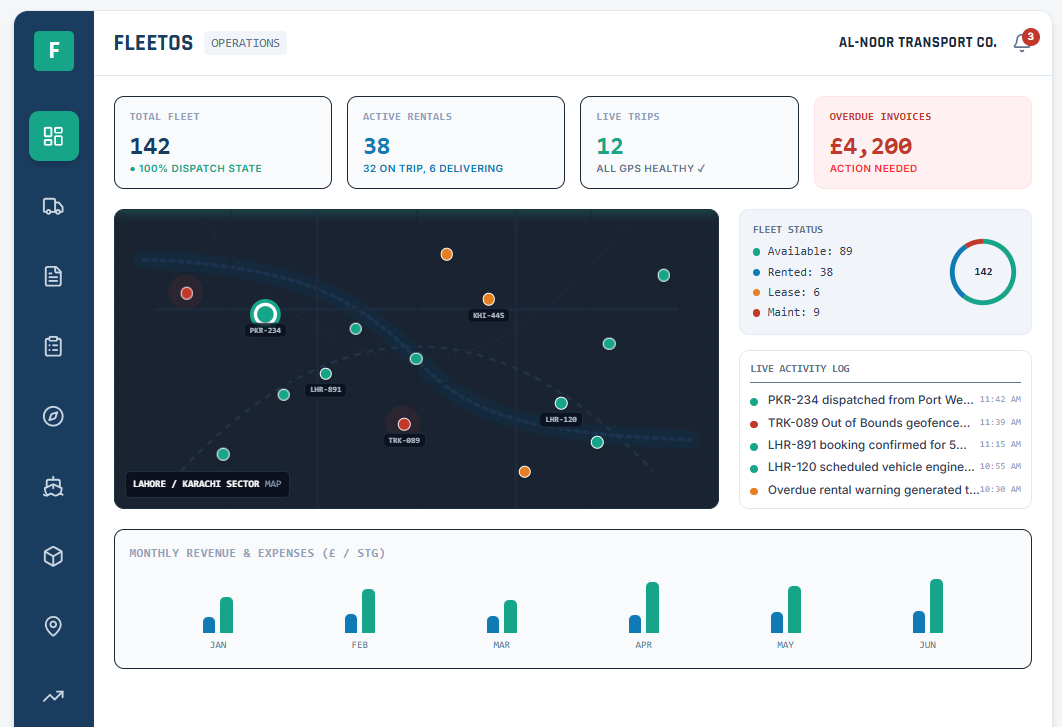
Task: Click the APR green revenue bar
Action: coord(652,608)
